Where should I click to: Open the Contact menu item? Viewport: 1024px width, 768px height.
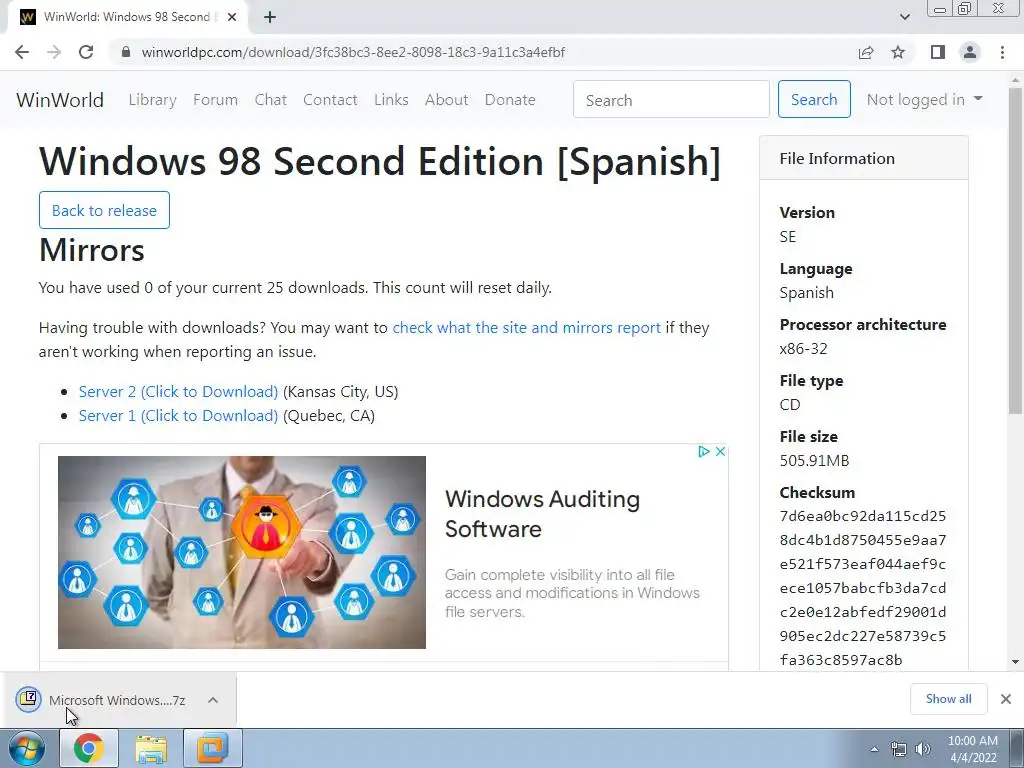point(330,100)
